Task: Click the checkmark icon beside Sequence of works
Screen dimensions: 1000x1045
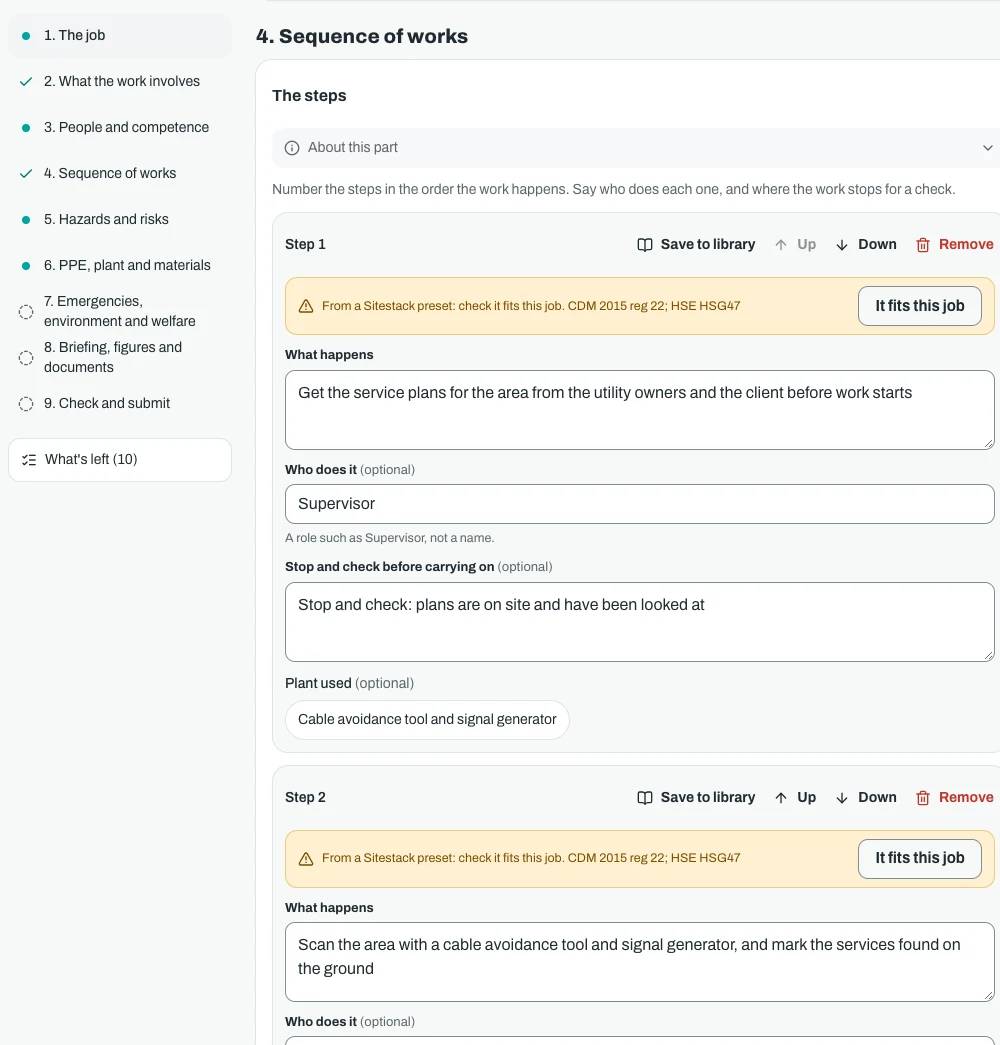Action: [26, 173]
